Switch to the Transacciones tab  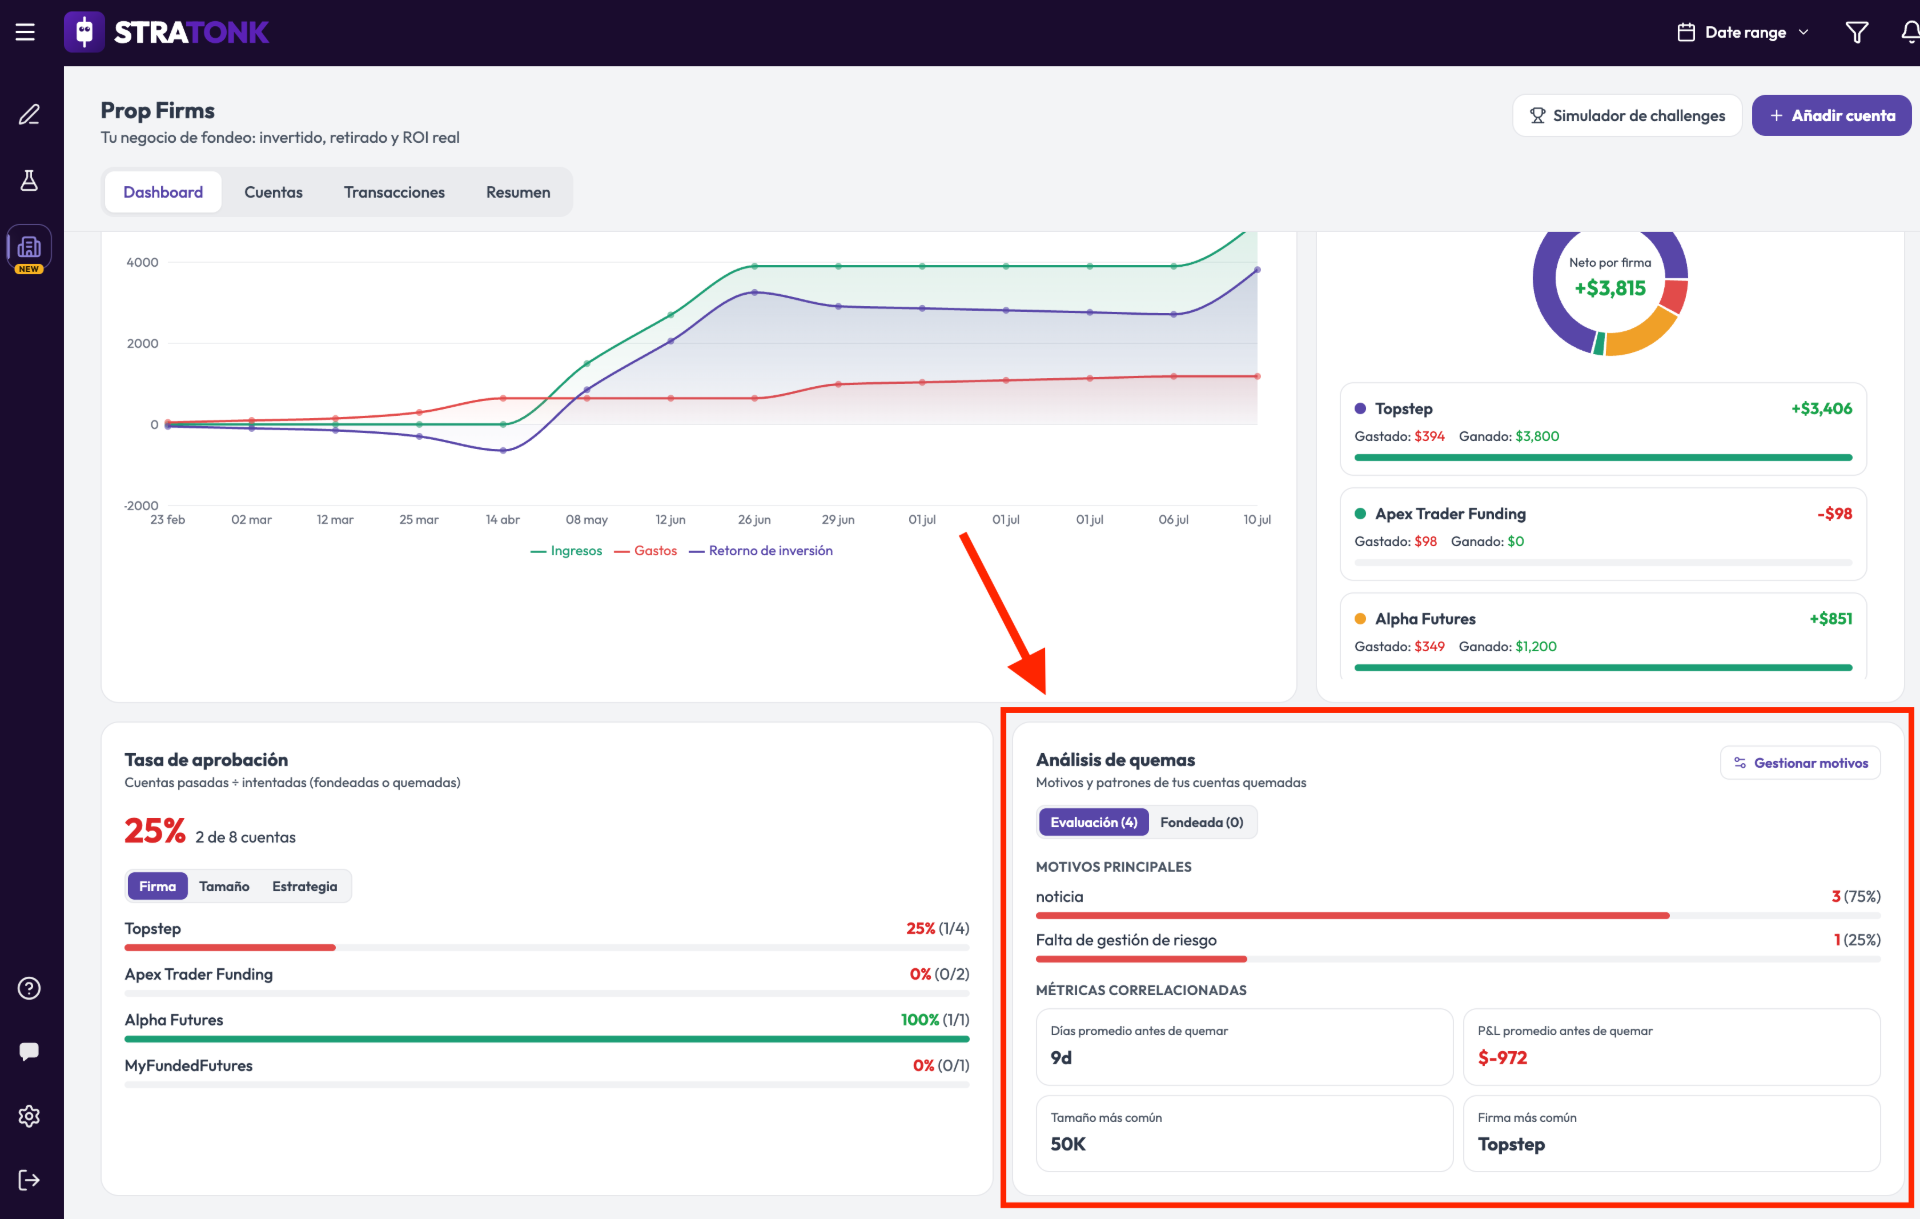(x=394, y=192)
